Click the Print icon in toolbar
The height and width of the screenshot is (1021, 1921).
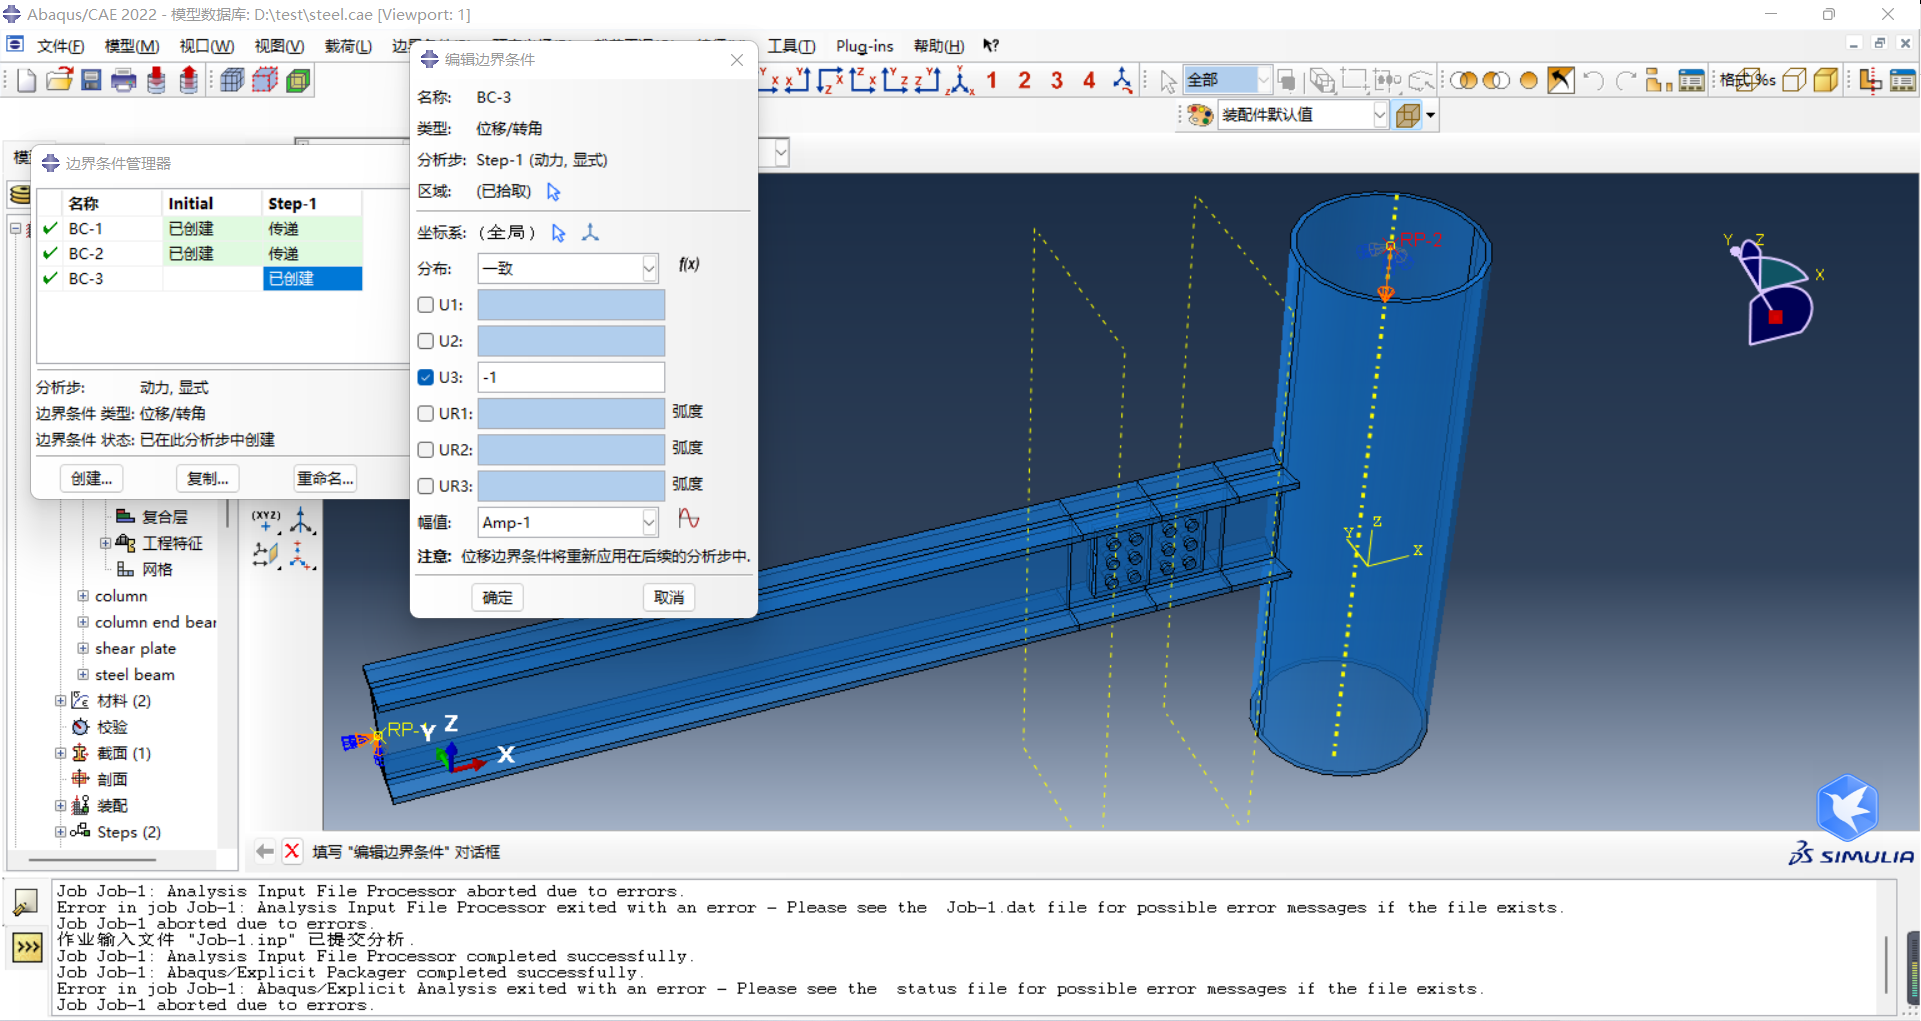pyautogui.click(x=123, y=80)
